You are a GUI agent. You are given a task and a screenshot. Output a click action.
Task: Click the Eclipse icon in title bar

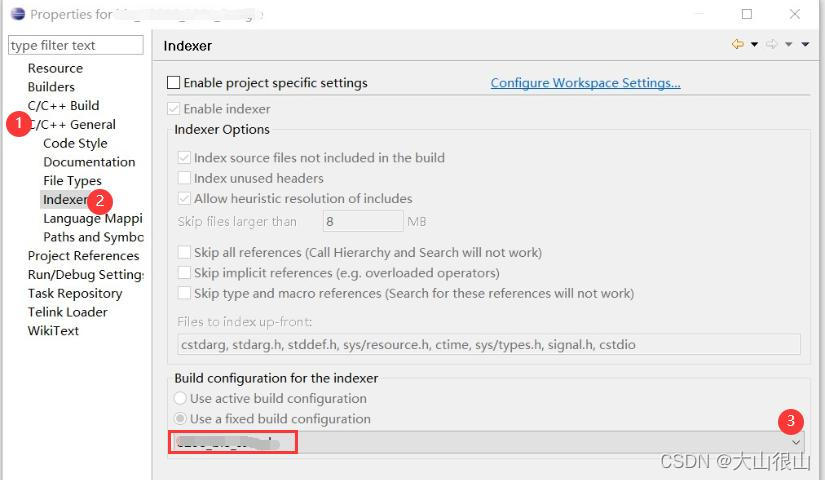click(x=18, y=14)
